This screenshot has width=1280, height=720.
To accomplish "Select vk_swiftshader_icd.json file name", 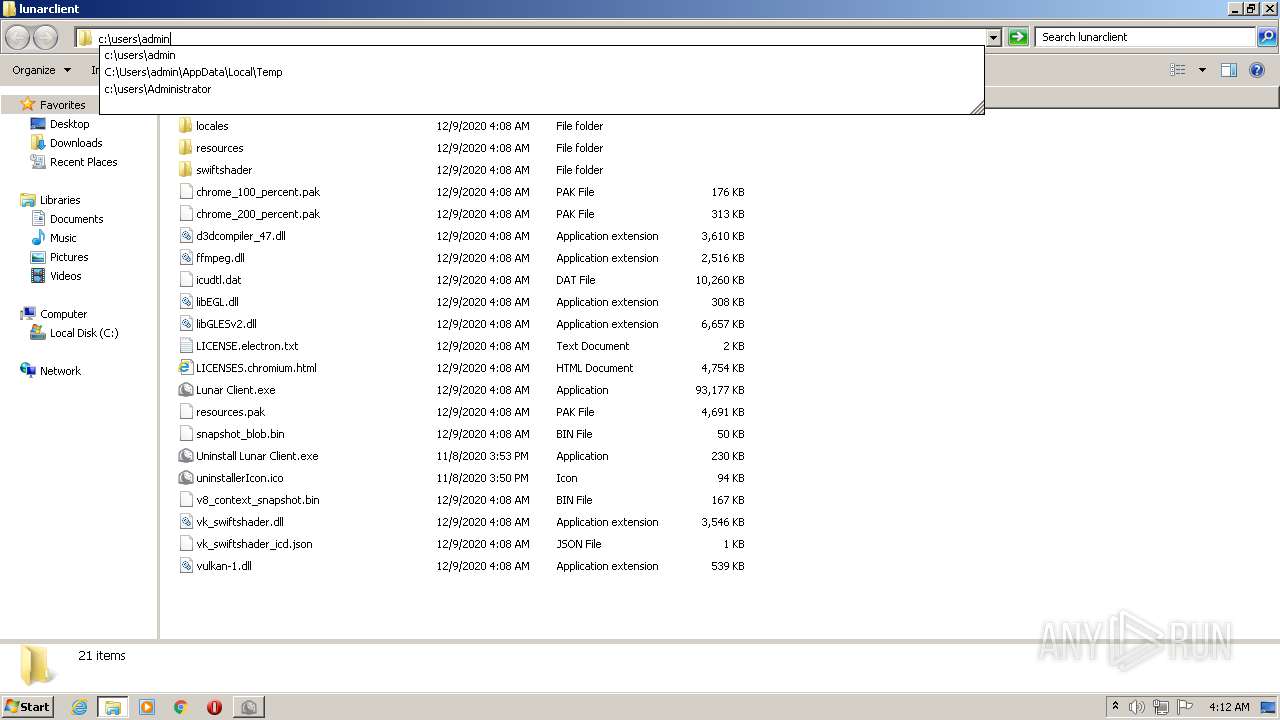I will [x=254, y=544].
